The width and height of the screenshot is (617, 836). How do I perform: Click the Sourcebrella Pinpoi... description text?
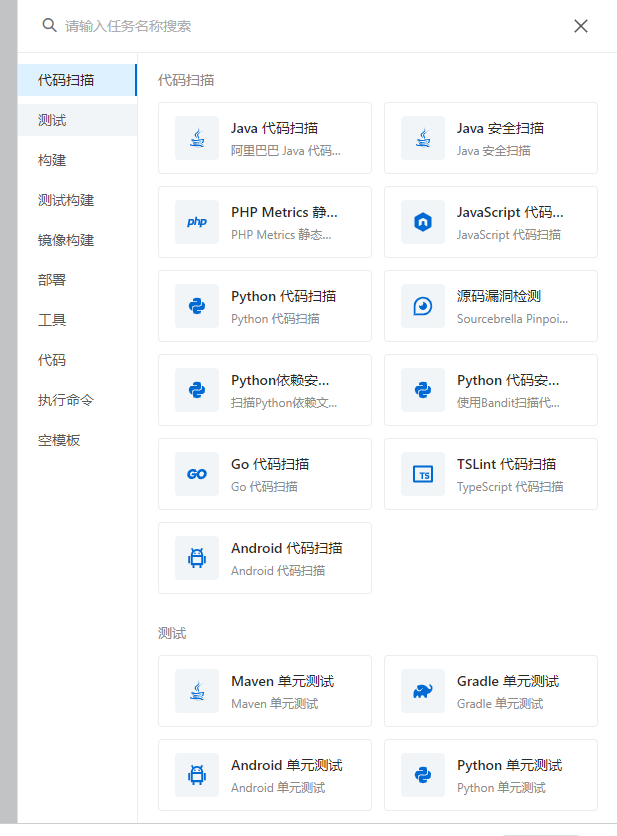point(512,319)
